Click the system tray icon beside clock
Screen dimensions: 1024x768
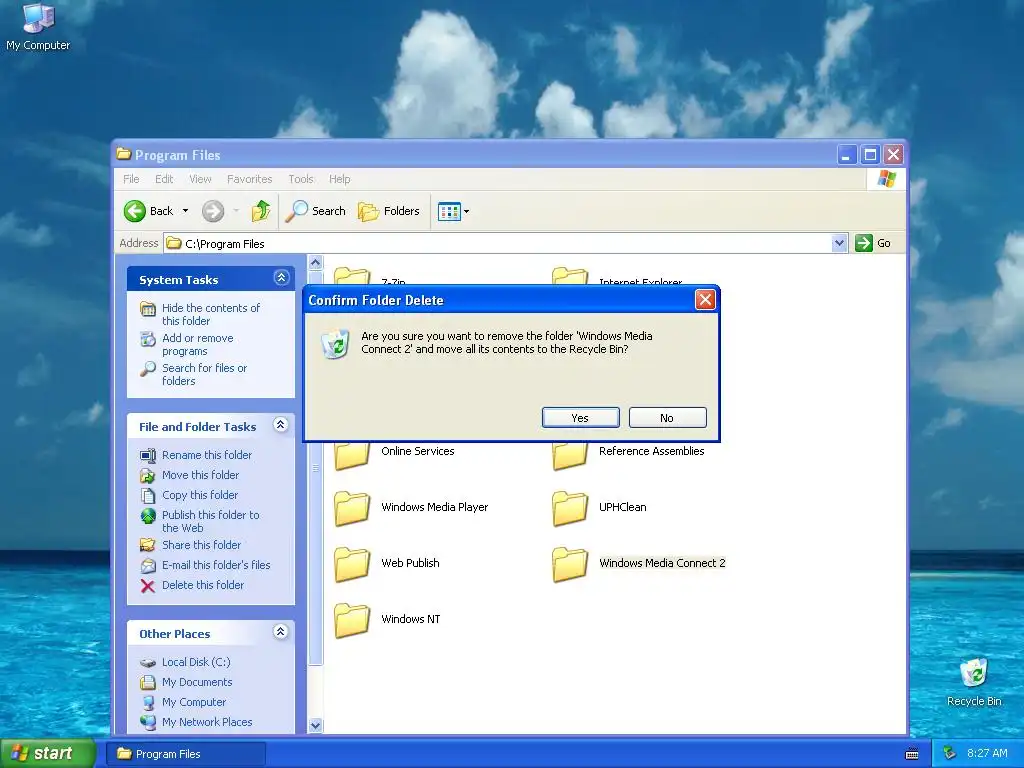[x=950, y=754]
